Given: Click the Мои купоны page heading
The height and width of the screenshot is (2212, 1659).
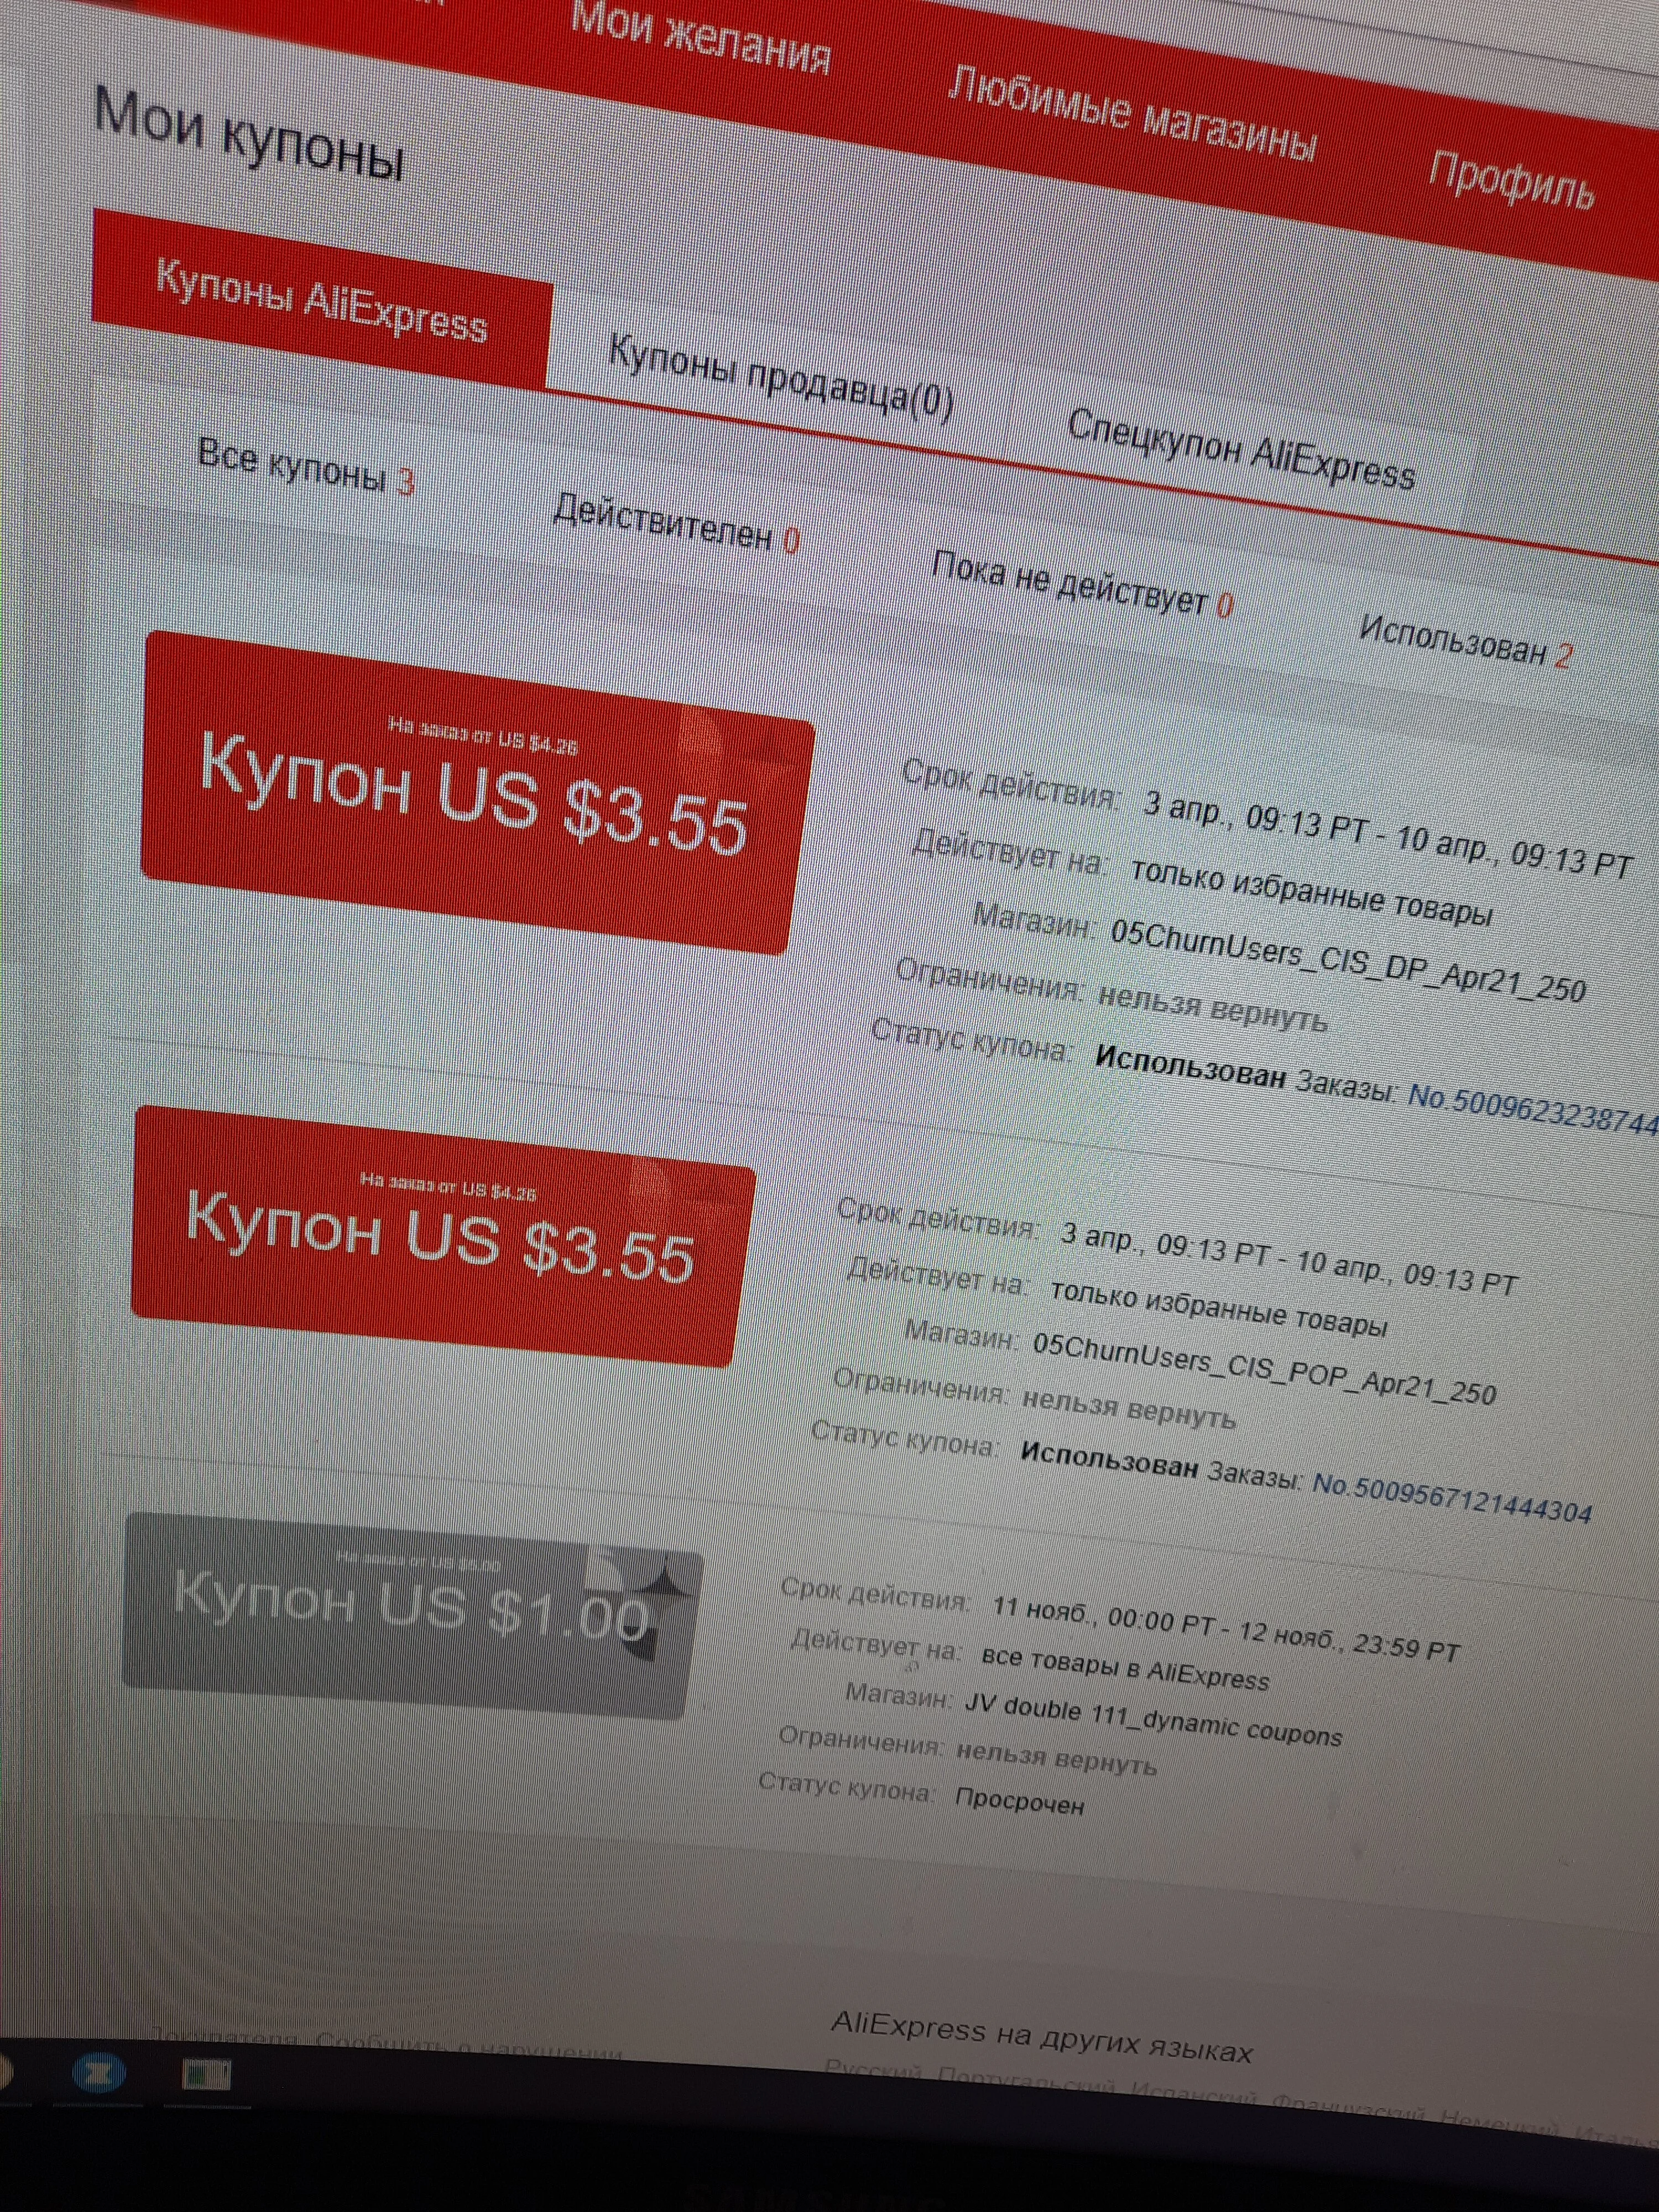Looking at the screenshot, I should click(249, 136).
